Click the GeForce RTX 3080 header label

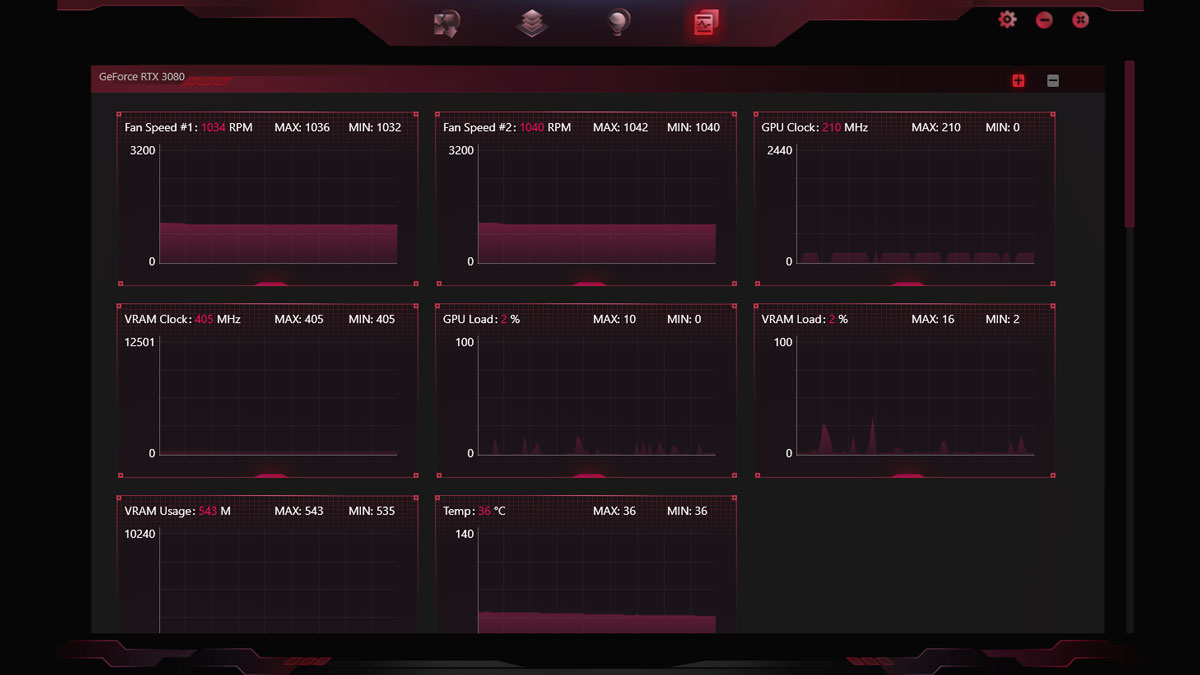pos(142,77)
